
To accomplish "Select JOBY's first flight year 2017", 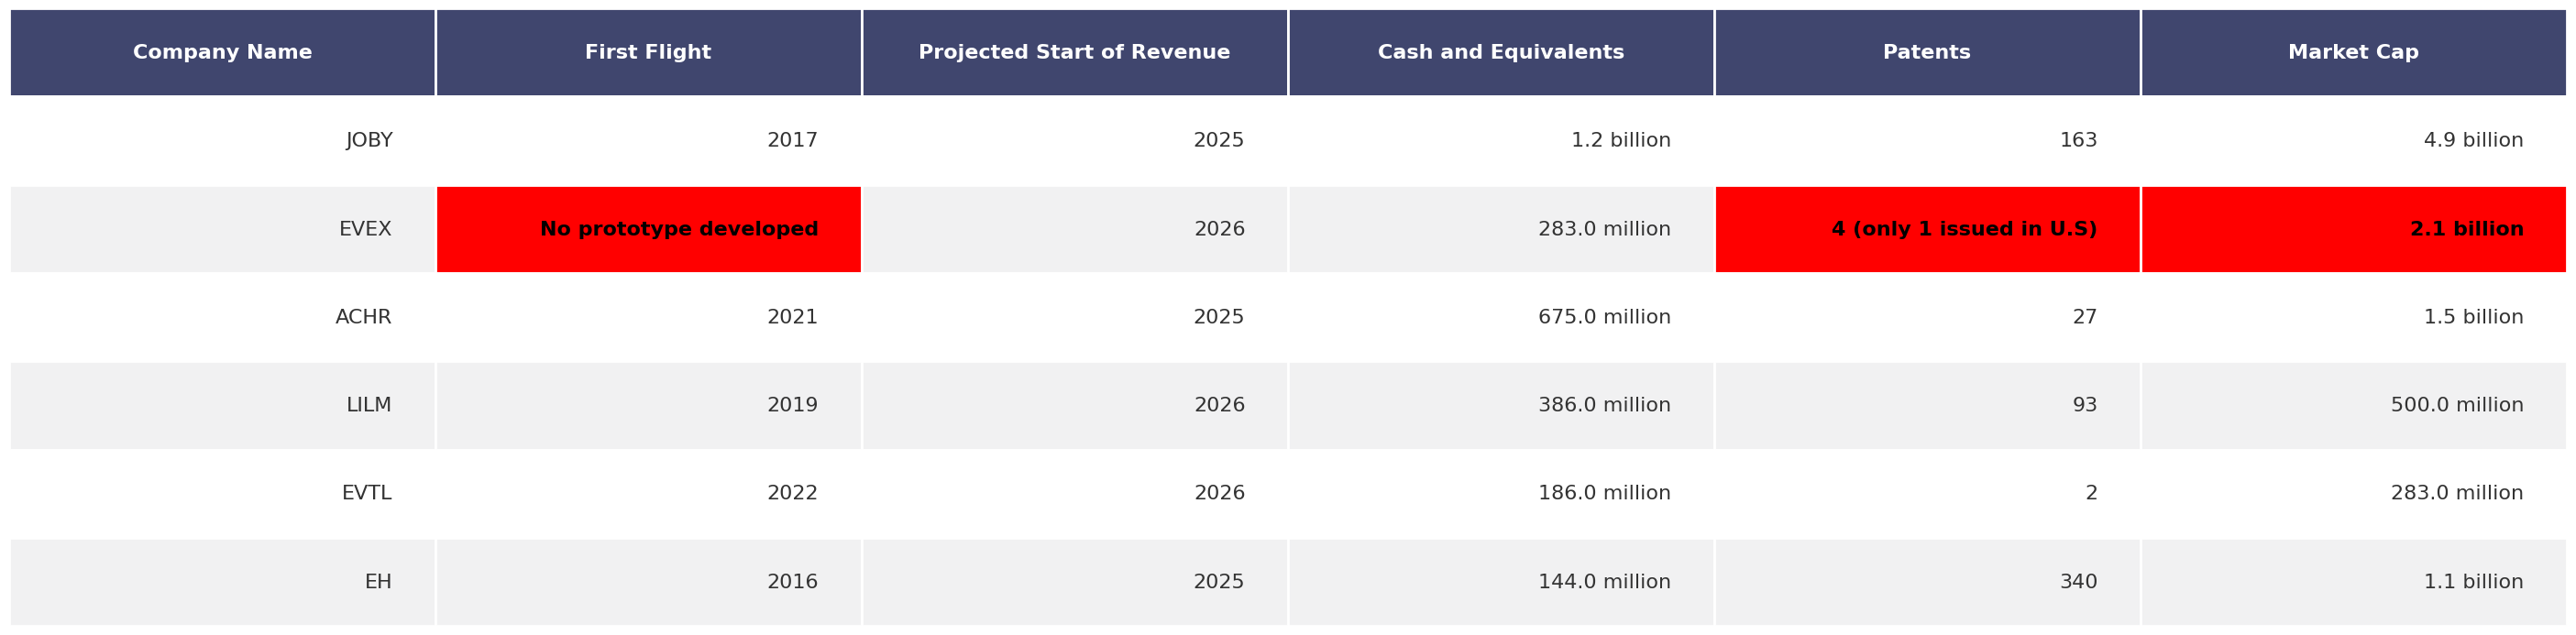I will point(648,141).
